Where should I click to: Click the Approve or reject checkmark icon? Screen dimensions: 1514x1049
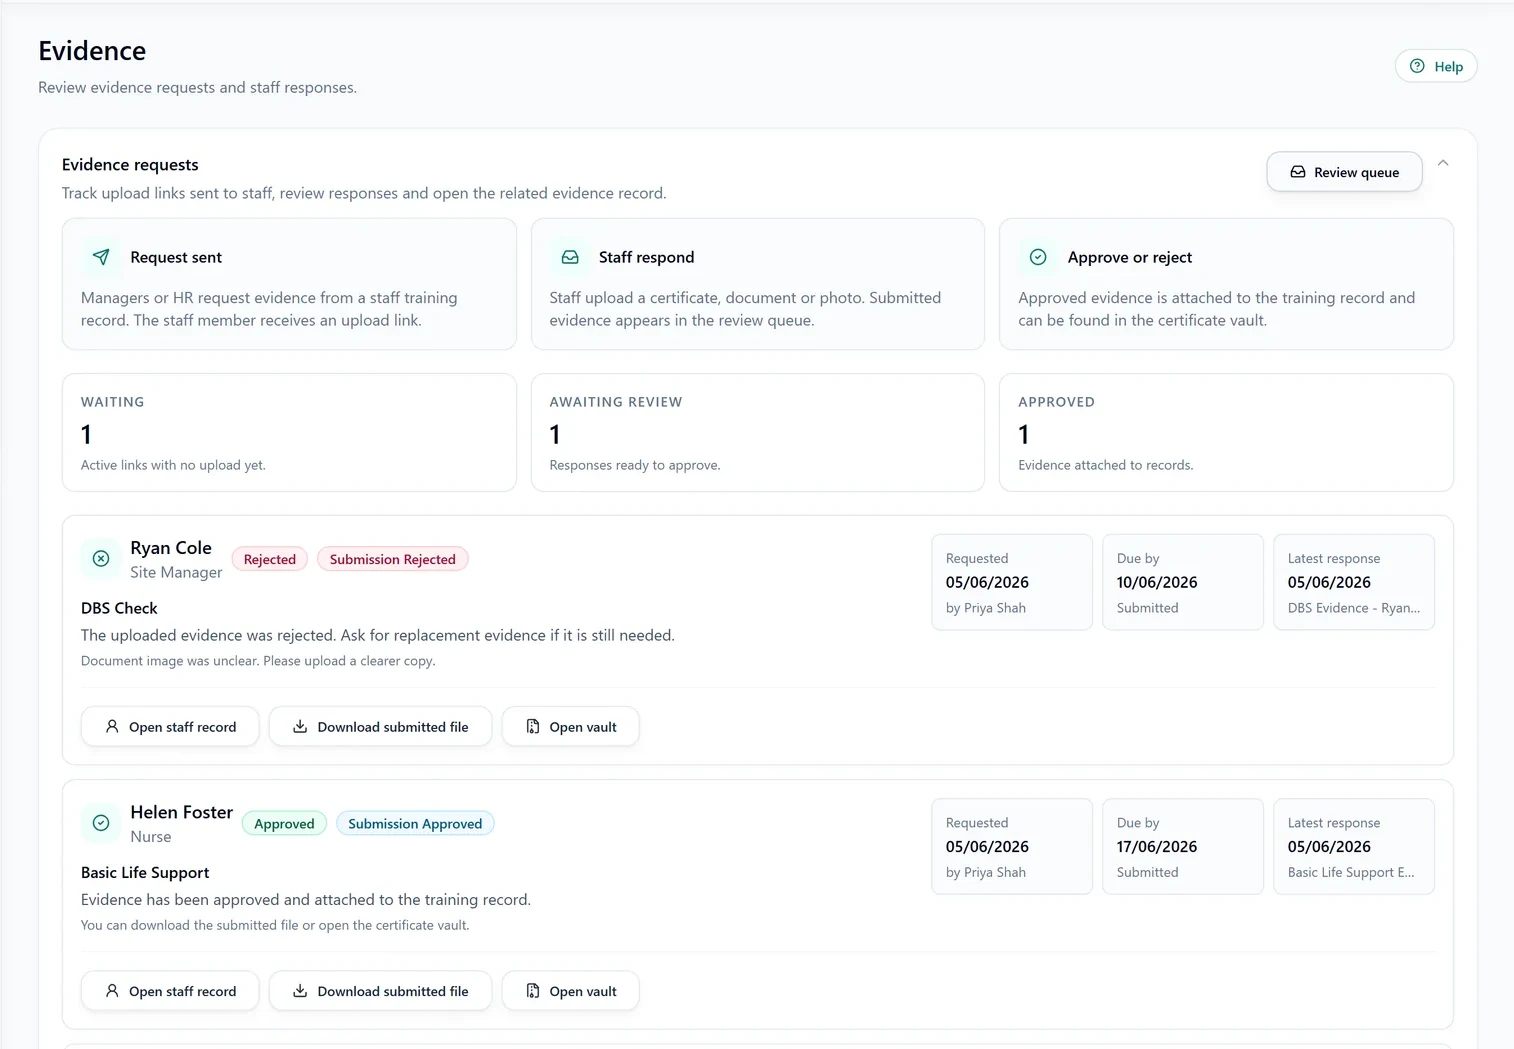(x=1038, y=257)
